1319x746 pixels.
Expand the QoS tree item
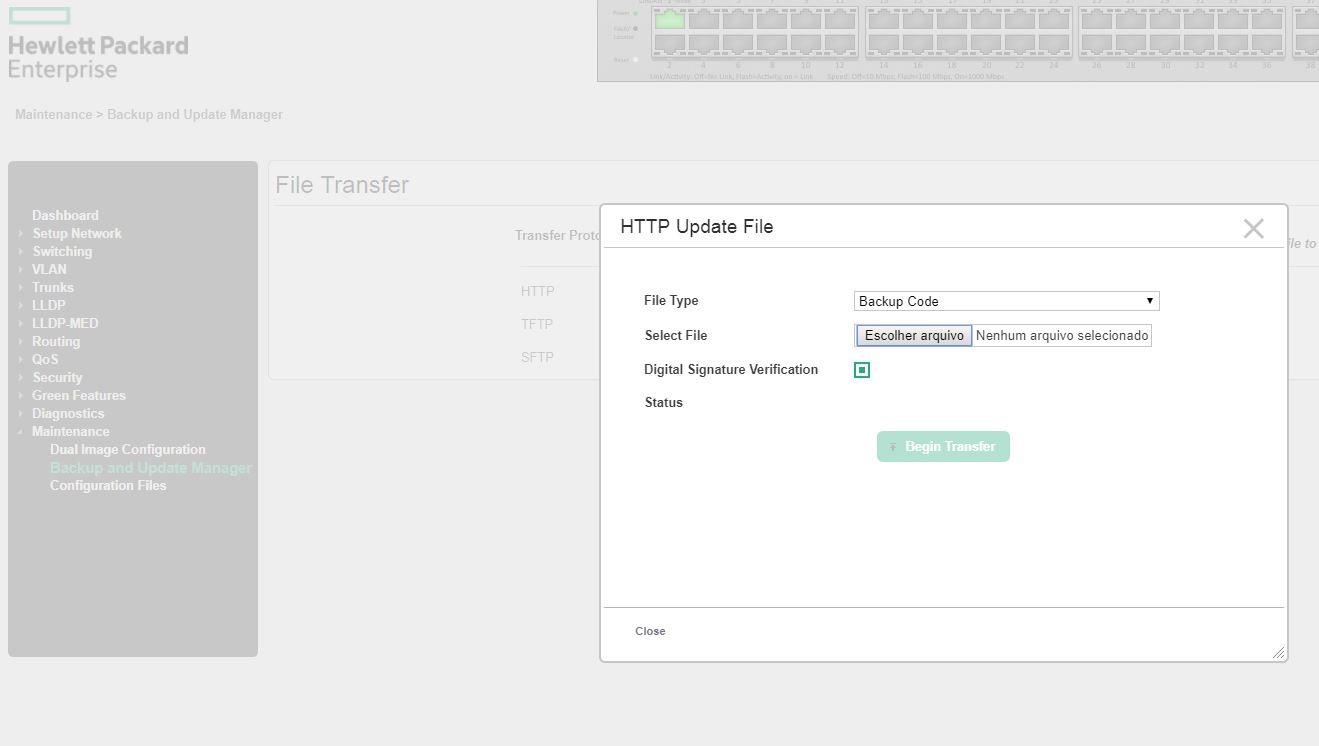click(21, 360)
